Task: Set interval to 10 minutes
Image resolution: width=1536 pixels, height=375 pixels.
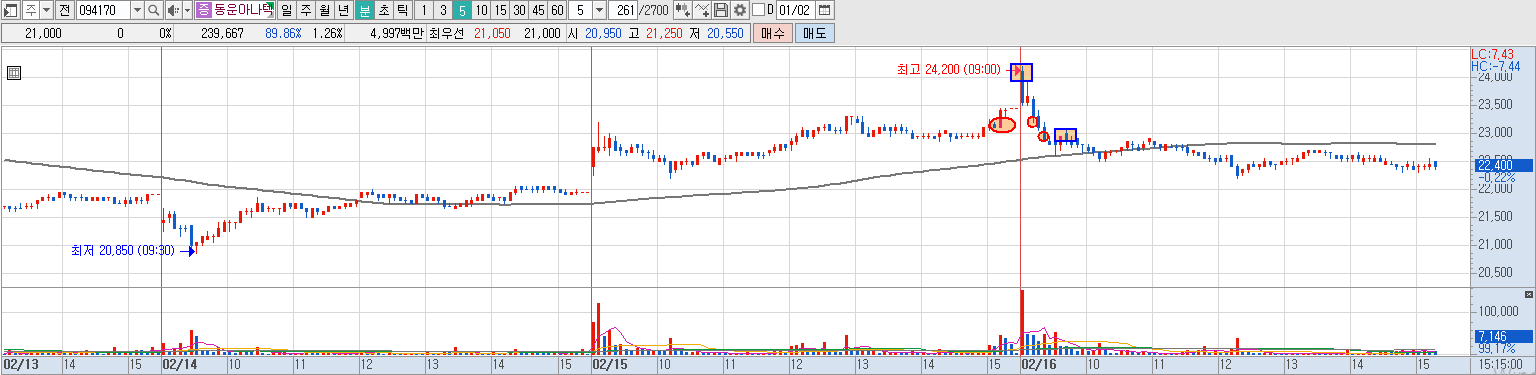Action: pos(481,10)
